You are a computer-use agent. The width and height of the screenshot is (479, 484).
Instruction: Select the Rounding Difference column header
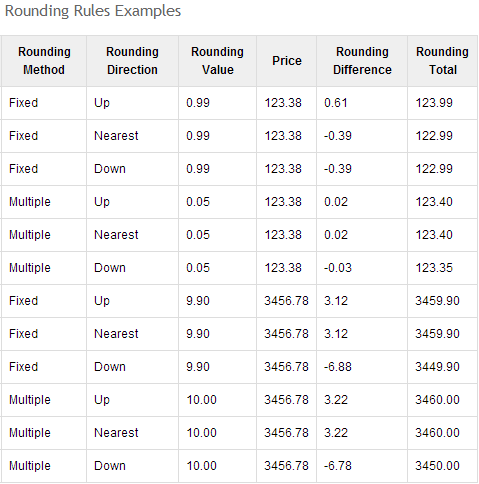pyautogui.click(x=362, y=61)
